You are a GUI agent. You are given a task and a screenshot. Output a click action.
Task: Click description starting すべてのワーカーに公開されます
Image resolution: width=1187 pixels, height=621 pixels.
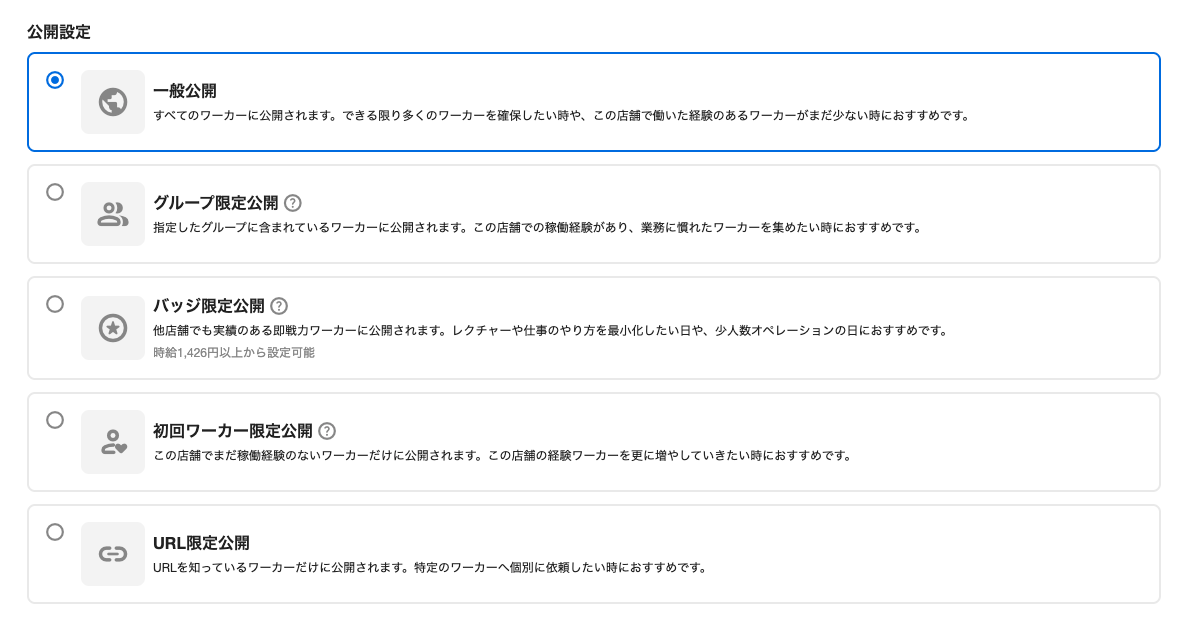[x=562, y=116]
